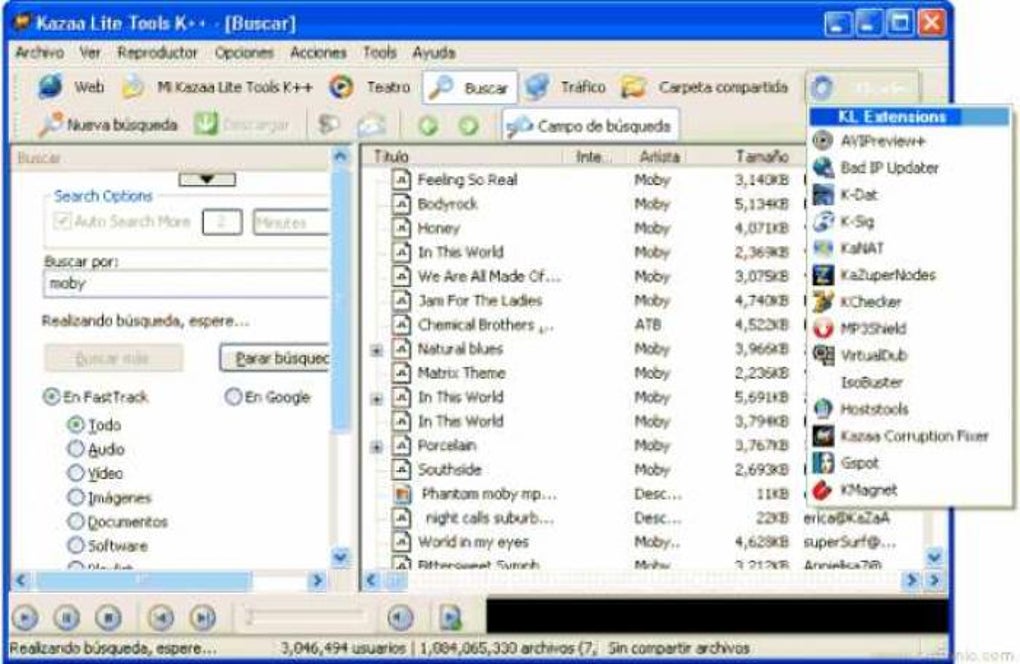Open the Ver menu
This screenshot has height=664, width=1020.
pos(90,53)
